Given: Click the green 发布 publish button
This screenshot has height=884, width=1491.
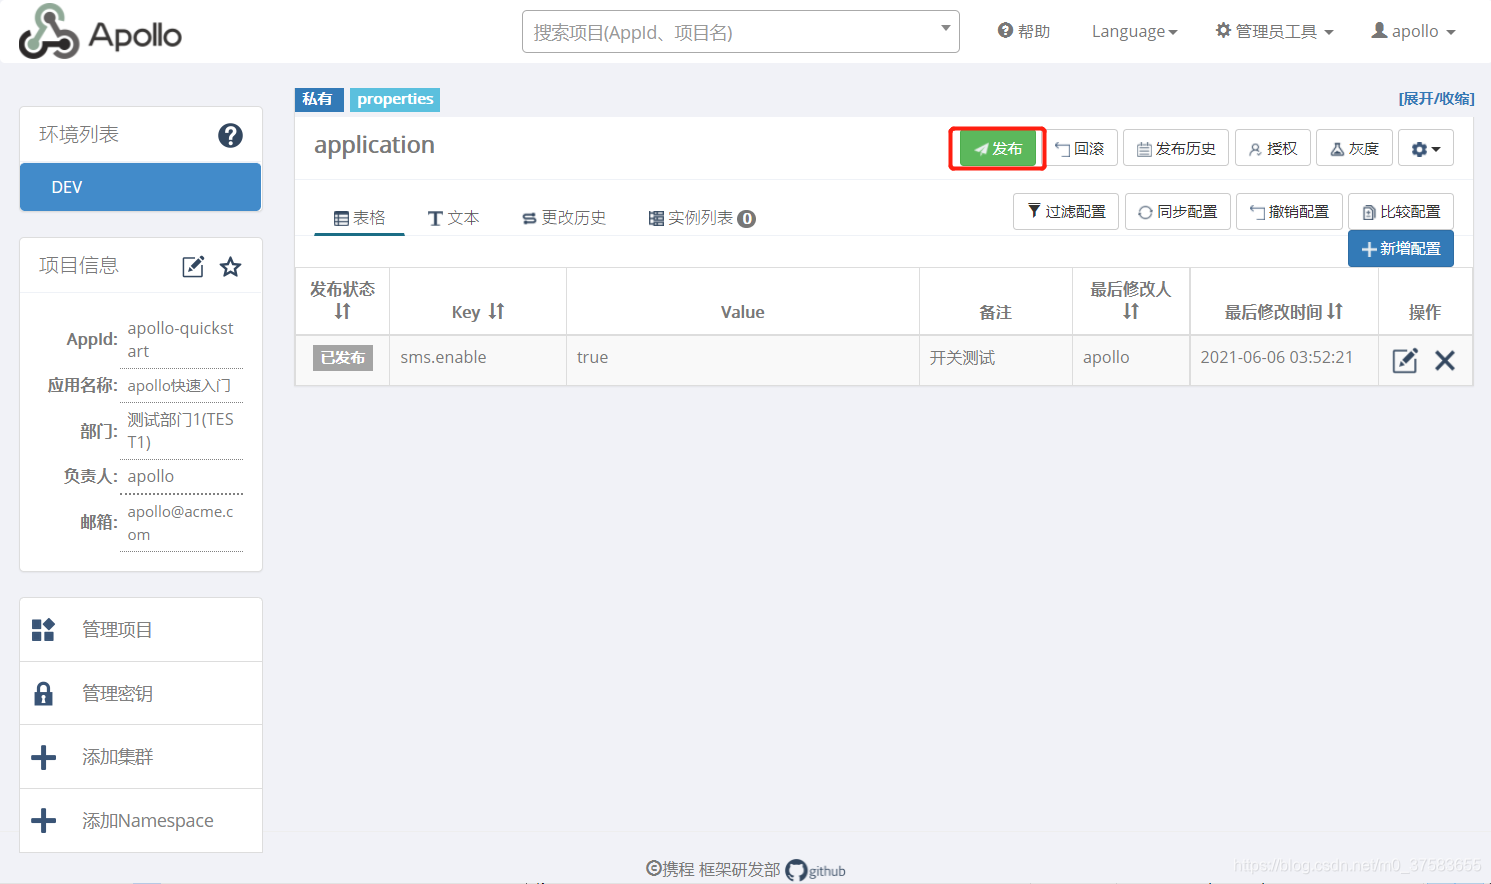Looking at the screenshot, I should click(x=998, y=149).
